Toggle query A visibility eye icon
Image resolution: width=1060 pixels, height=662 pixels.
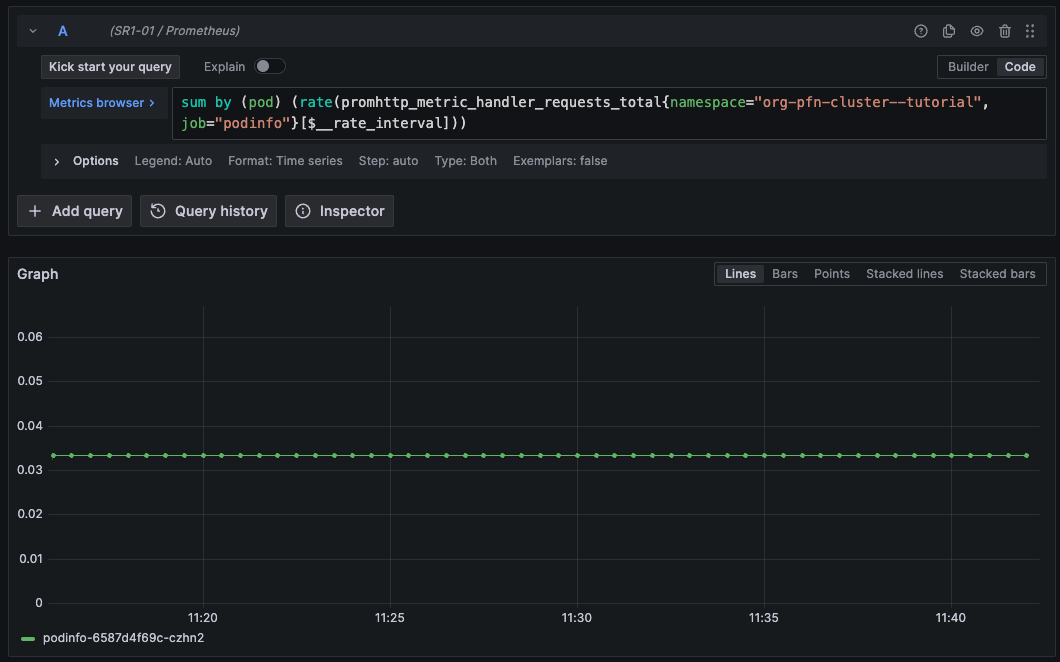pos(977,31)
